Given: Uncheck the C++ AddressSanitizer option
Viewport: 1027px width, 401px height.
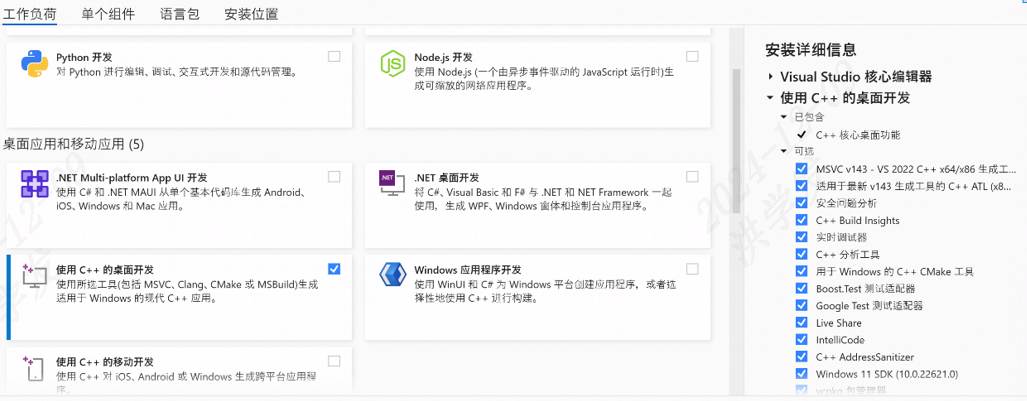Looking at the screenshot, I should tap(802, 356).
